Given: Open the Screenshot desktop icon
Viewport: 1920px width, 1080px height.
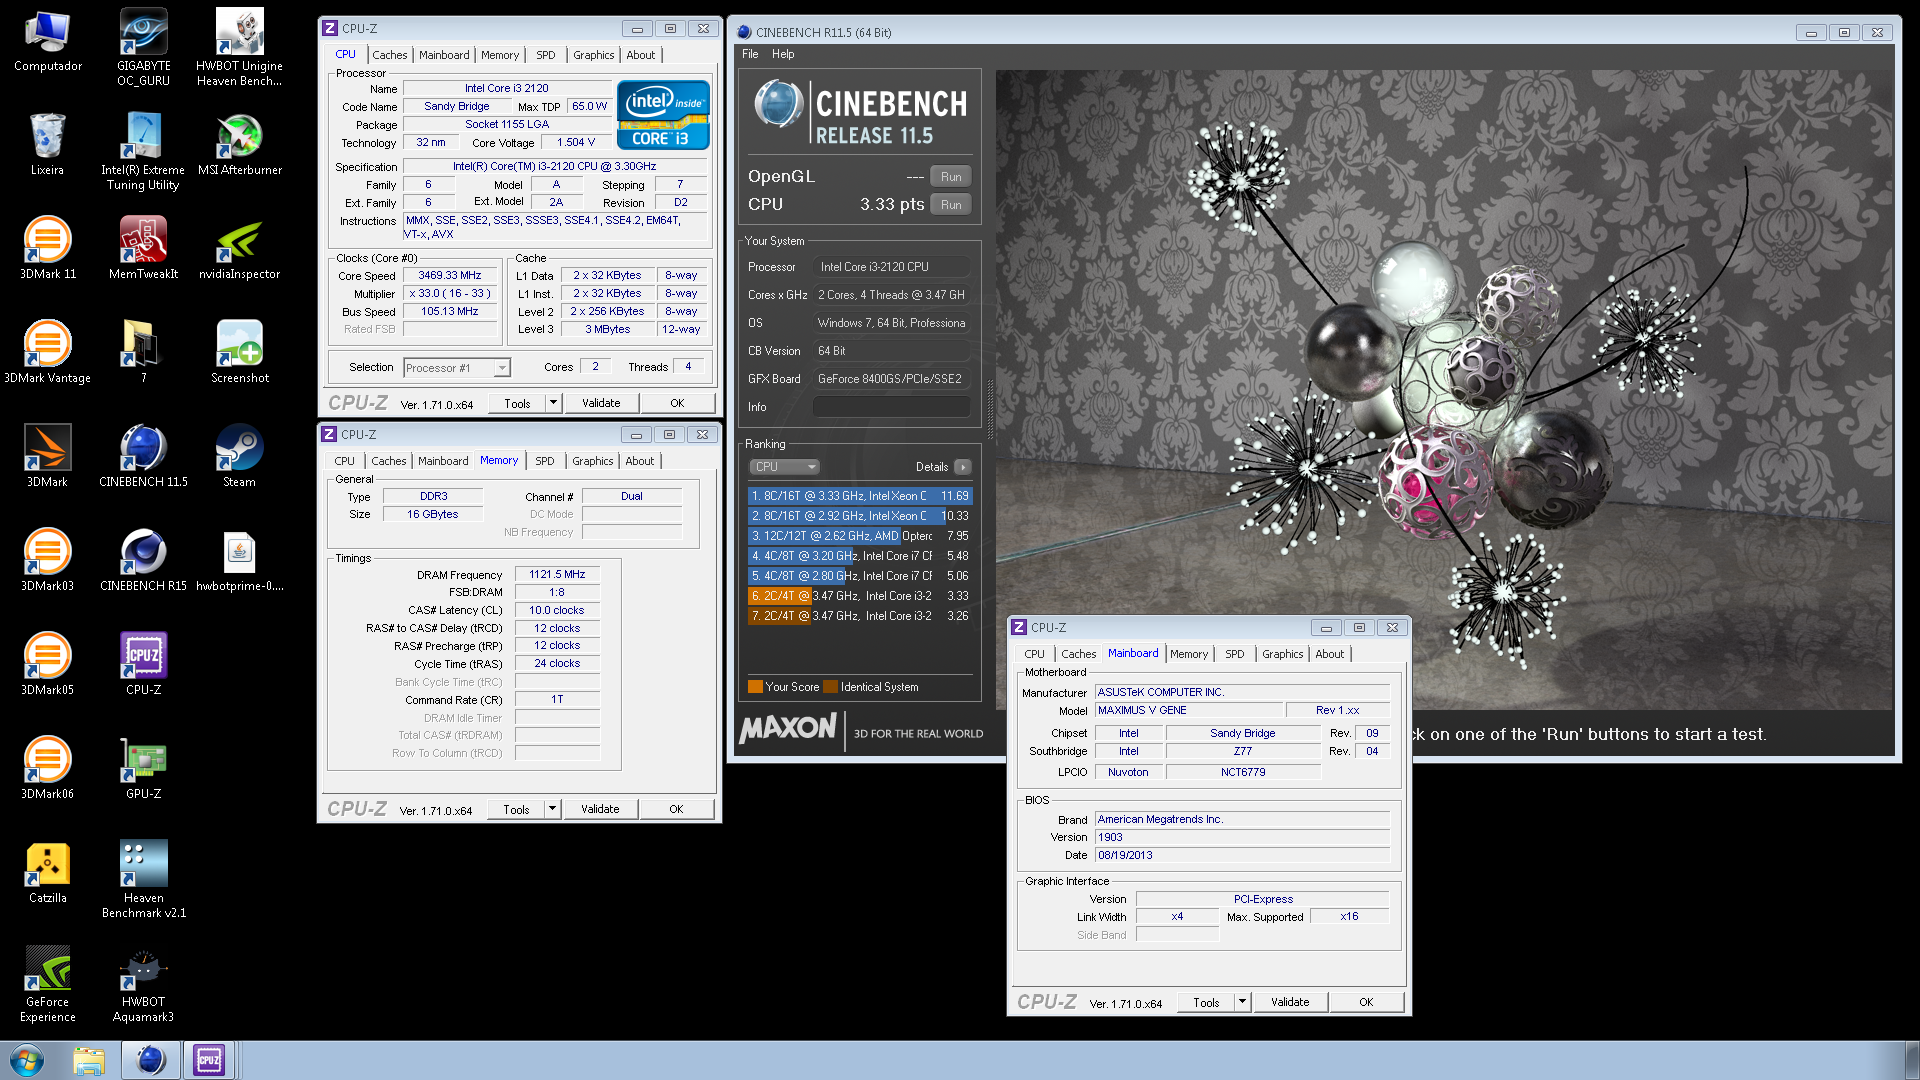Looking at the screenshot, I should (x=239, y=353).
